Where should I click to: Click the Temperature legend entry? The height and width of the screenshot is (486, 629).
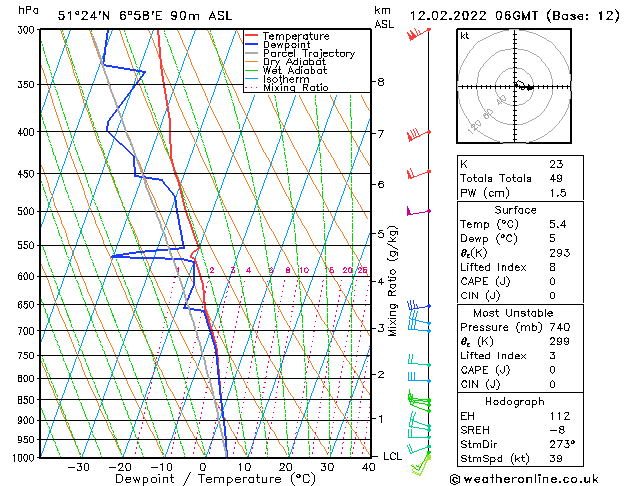point(287,36)
